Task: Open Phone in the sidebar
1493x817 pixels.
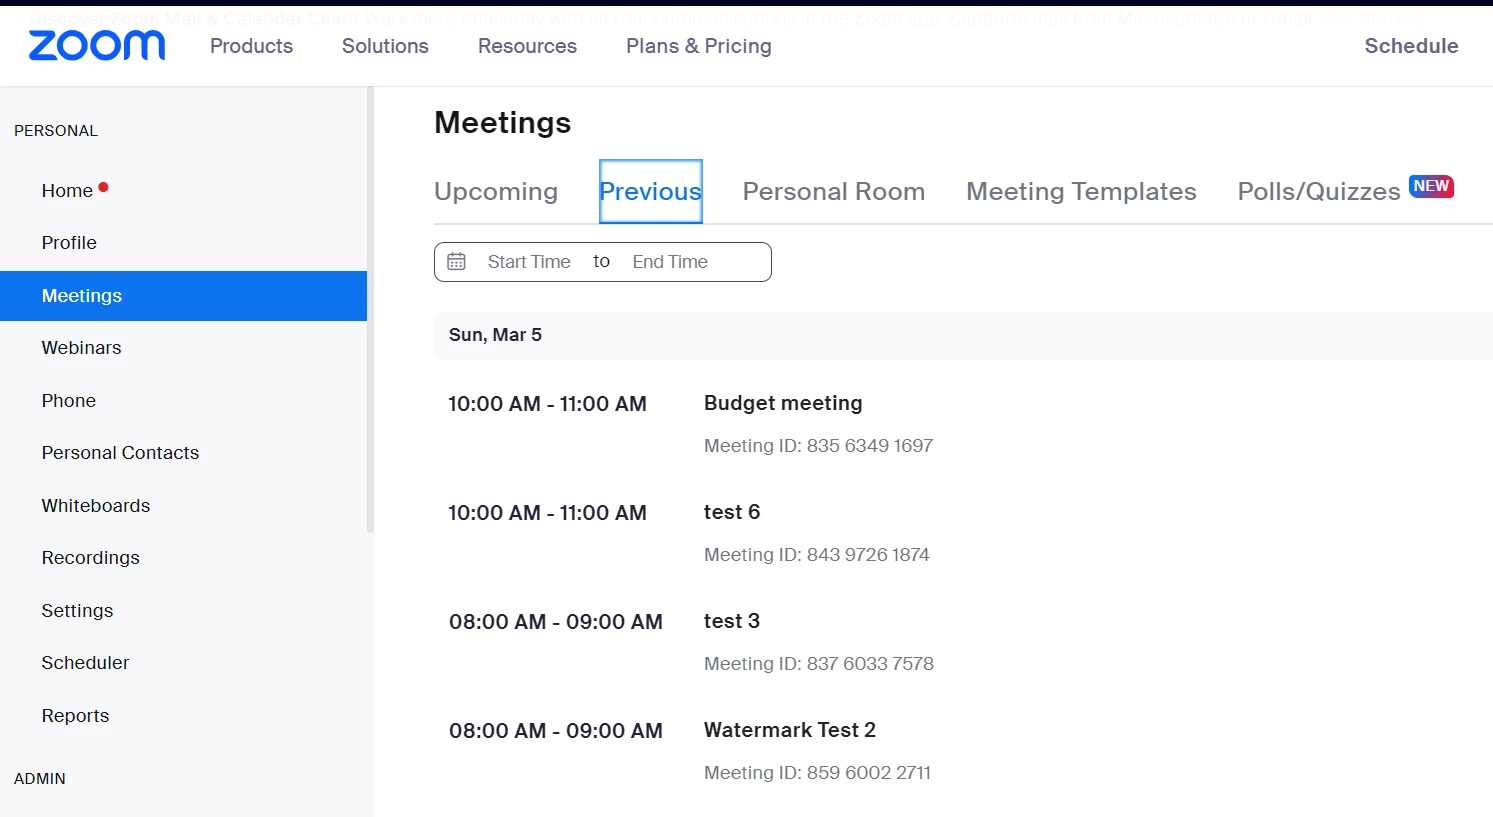Action: pos(68,401)
